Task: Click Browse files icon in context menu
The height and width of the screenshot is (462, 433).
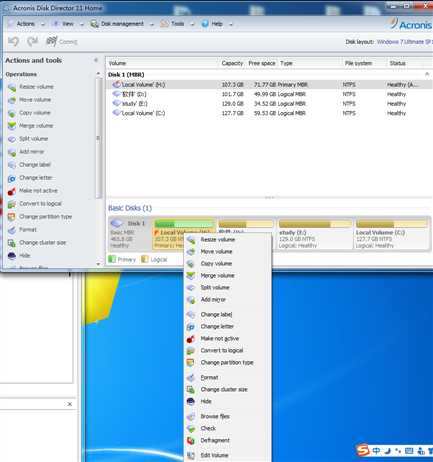Action: click(x=191, y=417)
